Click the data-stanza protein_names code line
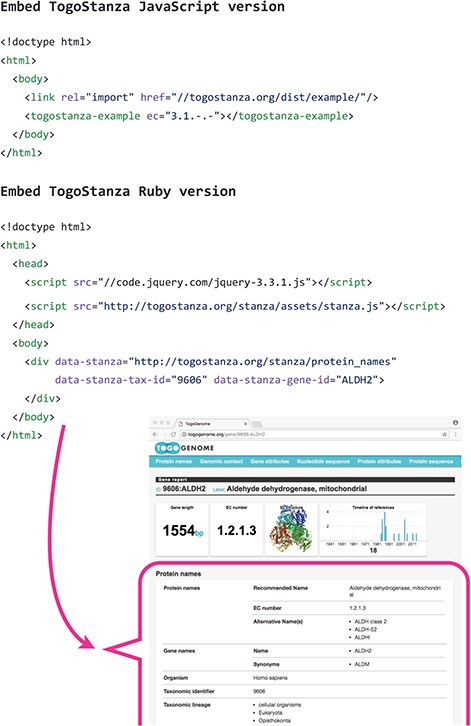This screenshot has width=471, height=726. pyautogui.click(x=211, y=361)
